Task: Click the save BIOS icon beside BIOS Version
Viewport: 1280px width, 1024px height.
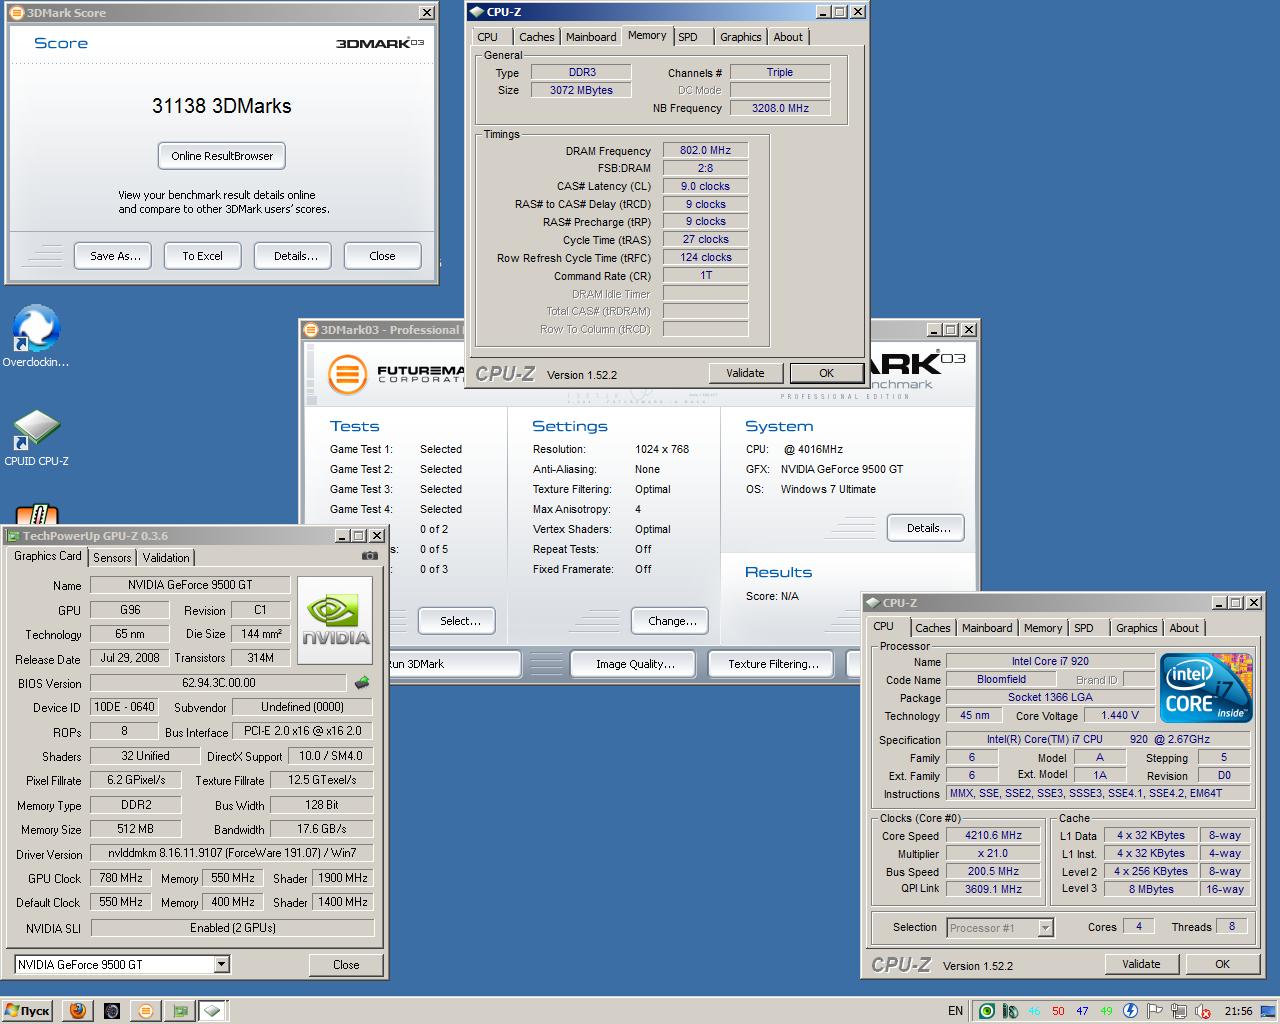Action: coord(362,683)
